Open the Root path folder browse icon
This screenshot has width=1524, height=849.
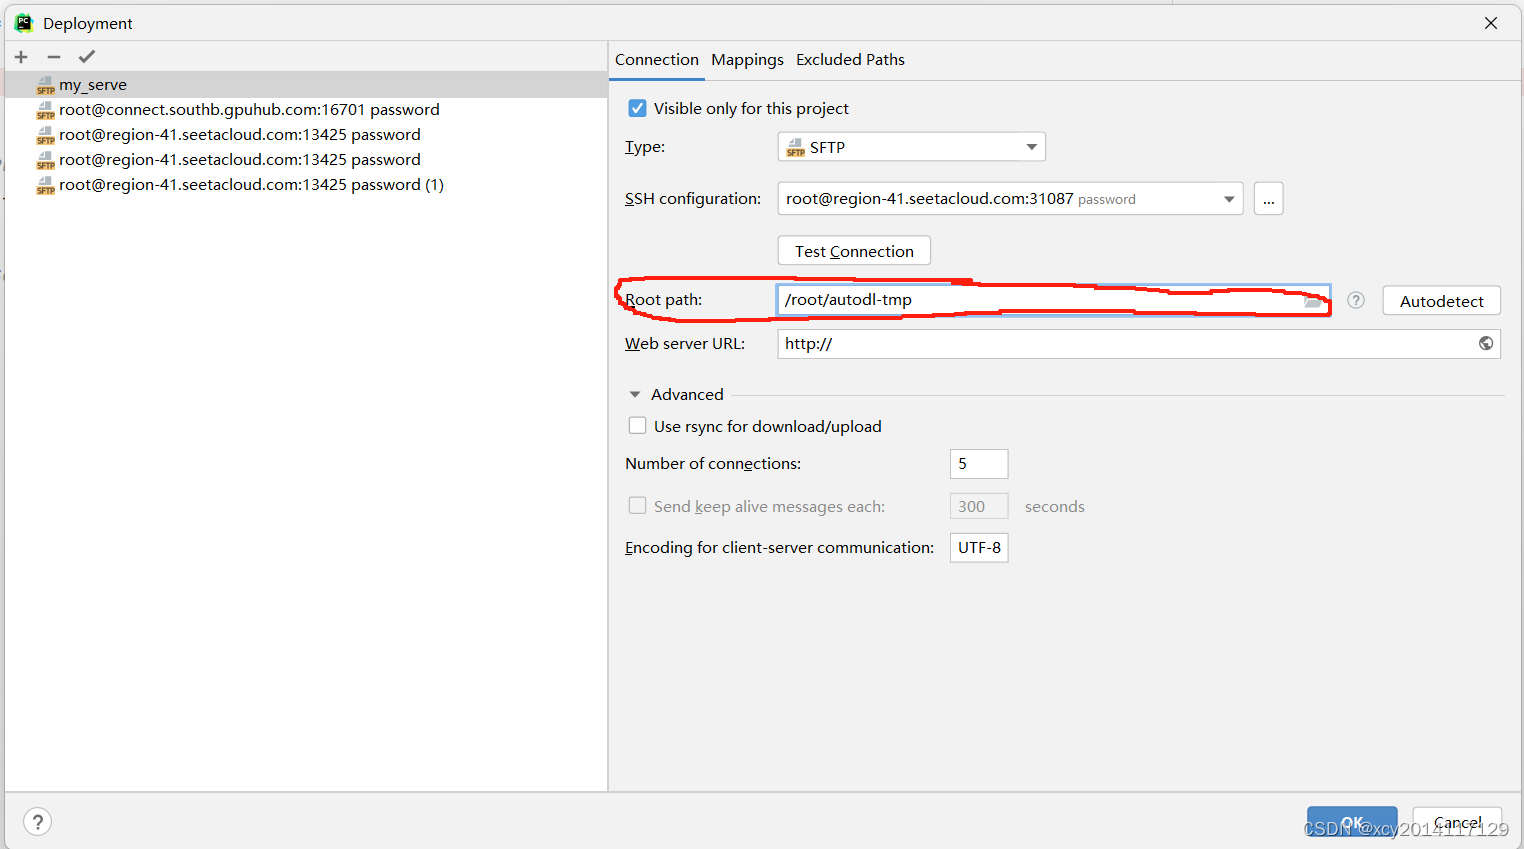point(1313,300)
